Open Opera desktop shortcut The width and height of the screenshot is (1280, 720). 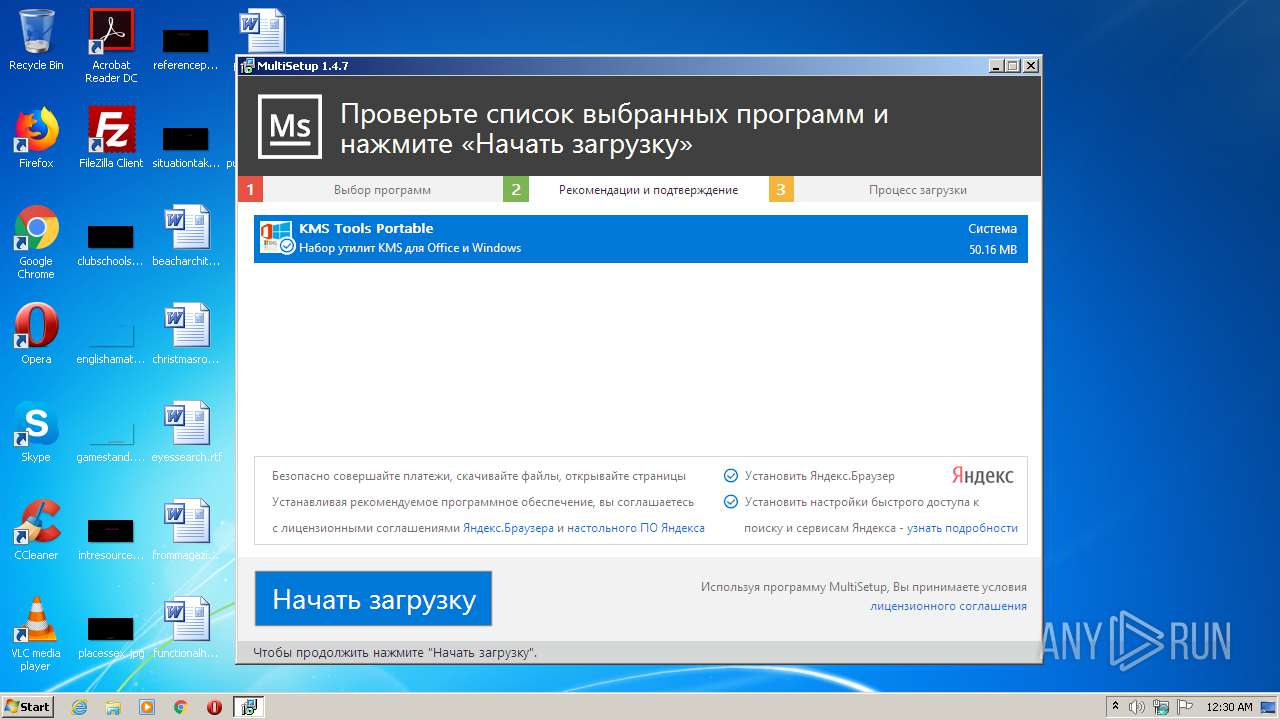point(36,334)
